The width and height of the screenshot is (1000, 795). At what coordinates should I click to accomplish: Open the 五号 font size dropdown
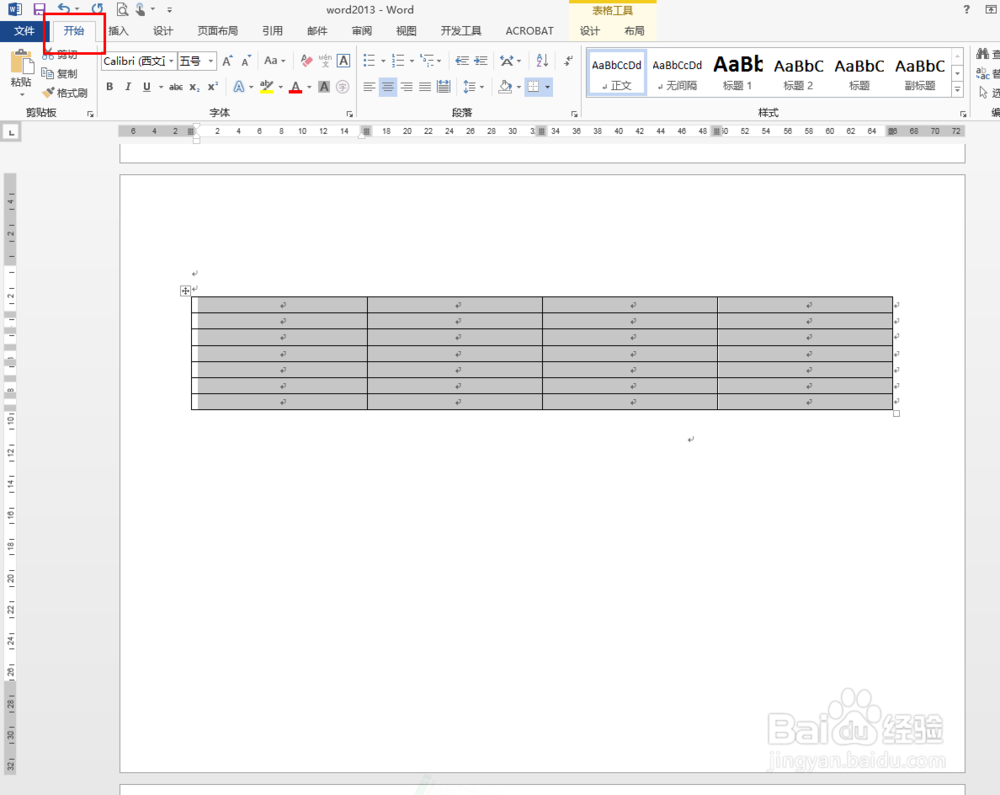coord(210,61)
